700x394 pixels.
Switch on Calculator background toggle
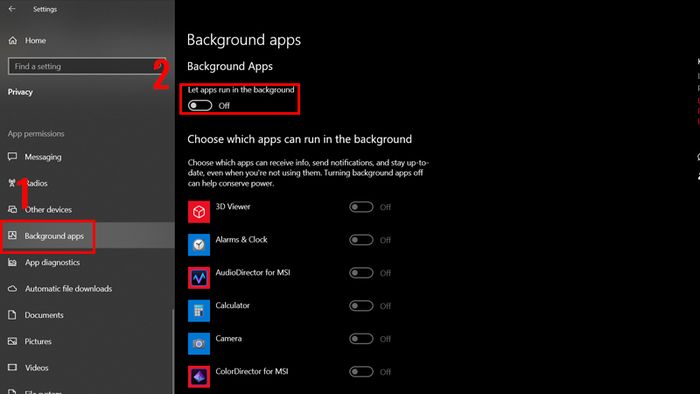361,306
